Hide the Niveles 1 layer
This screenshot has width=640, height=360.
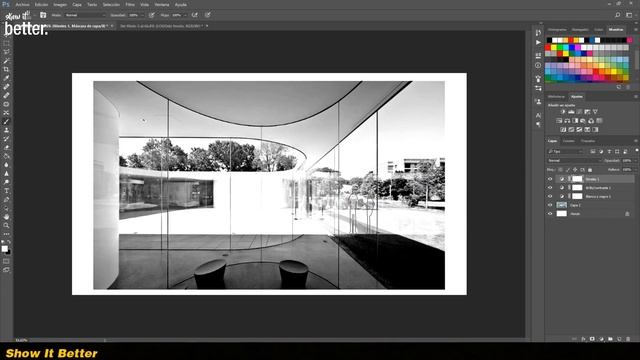coord(550,179)
